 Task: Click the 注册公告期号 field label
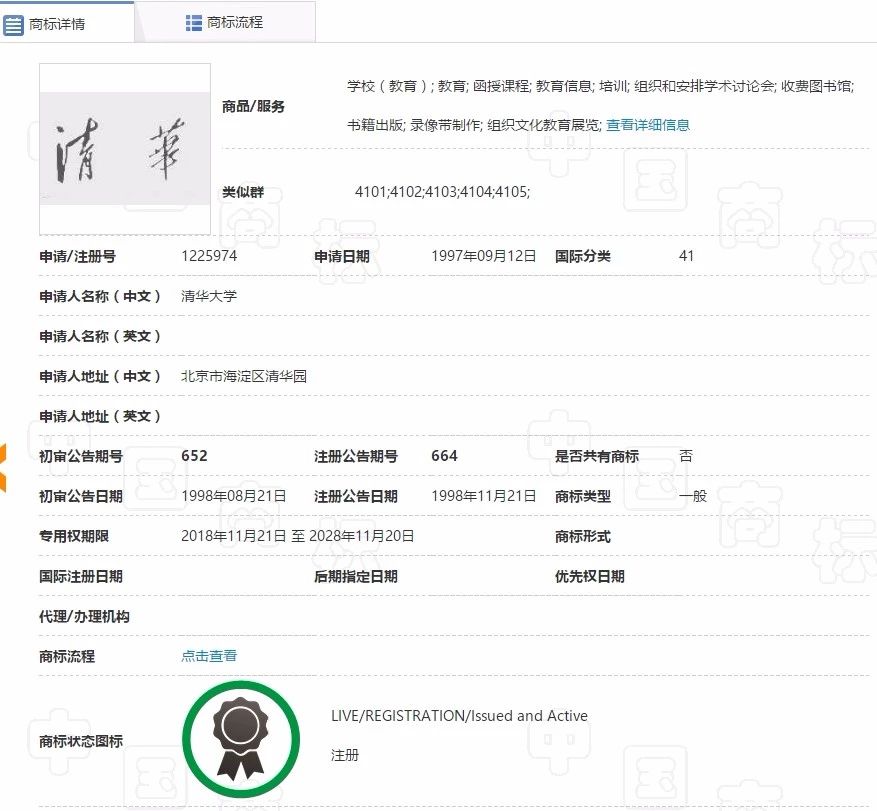click(356, 456)
